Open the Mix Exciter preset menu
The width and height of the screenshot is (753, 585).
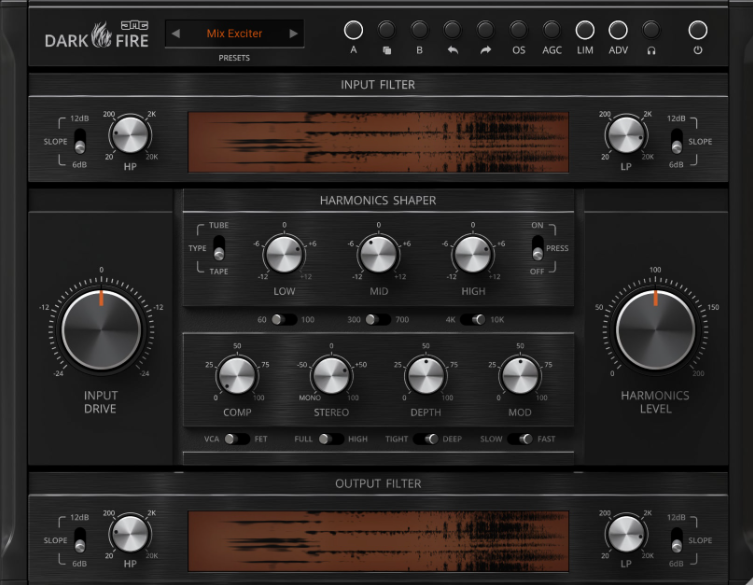coord(234,34)
